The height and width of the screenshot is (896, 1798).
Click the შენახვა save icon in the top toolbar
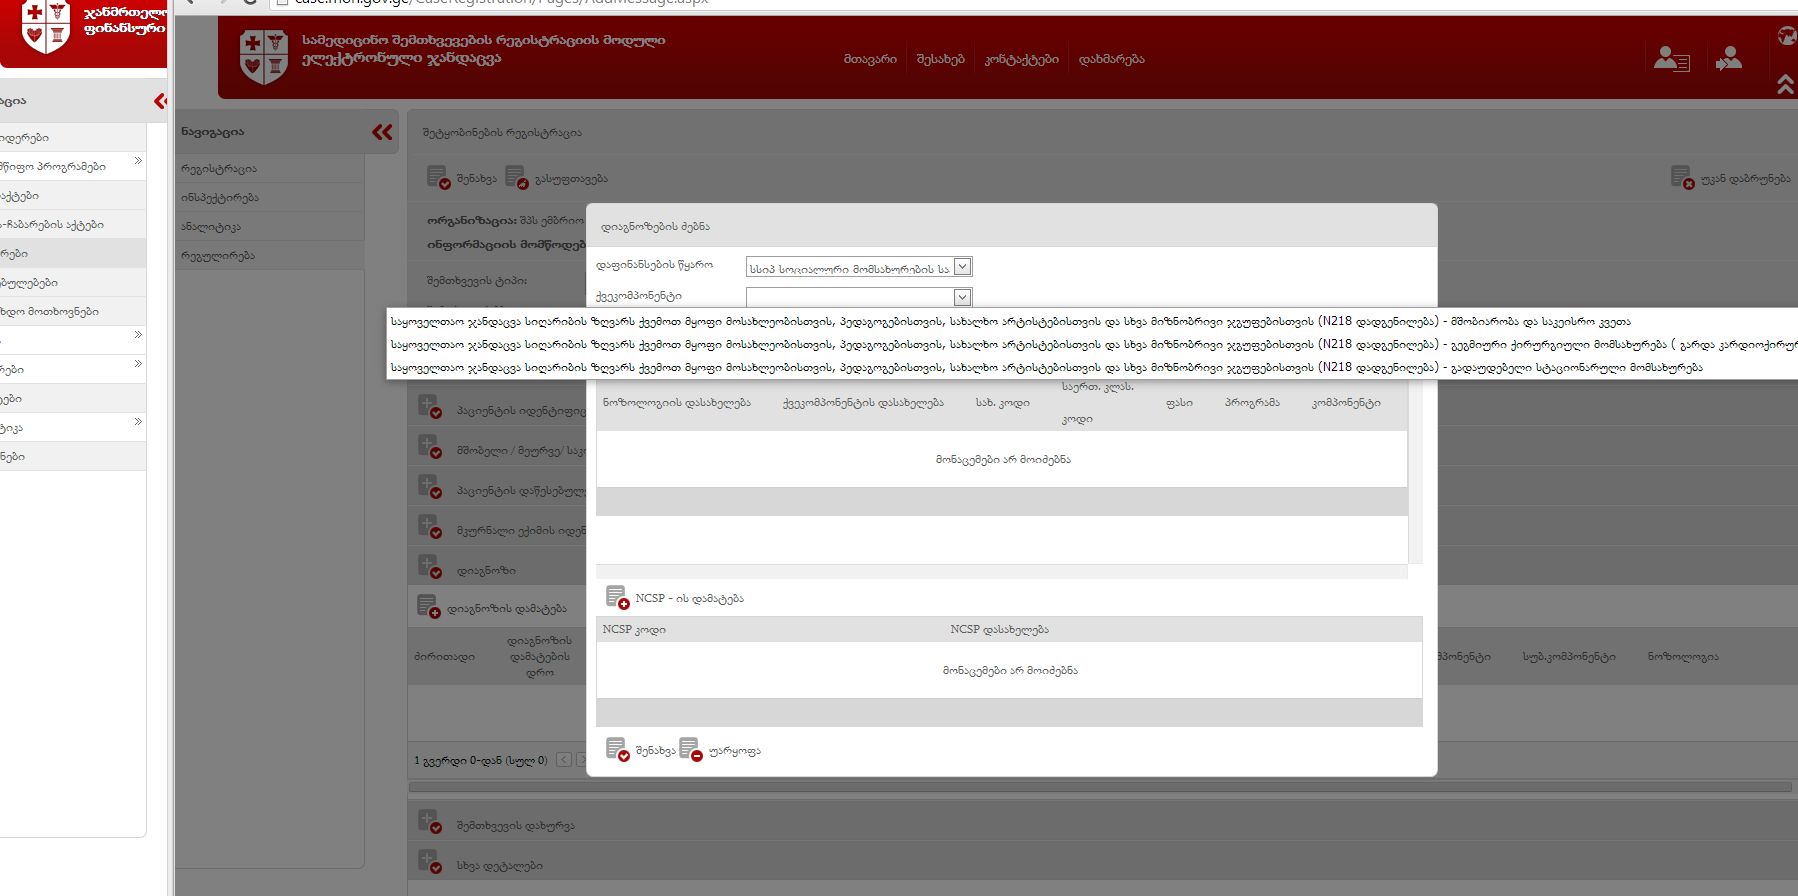pos(438,178)
